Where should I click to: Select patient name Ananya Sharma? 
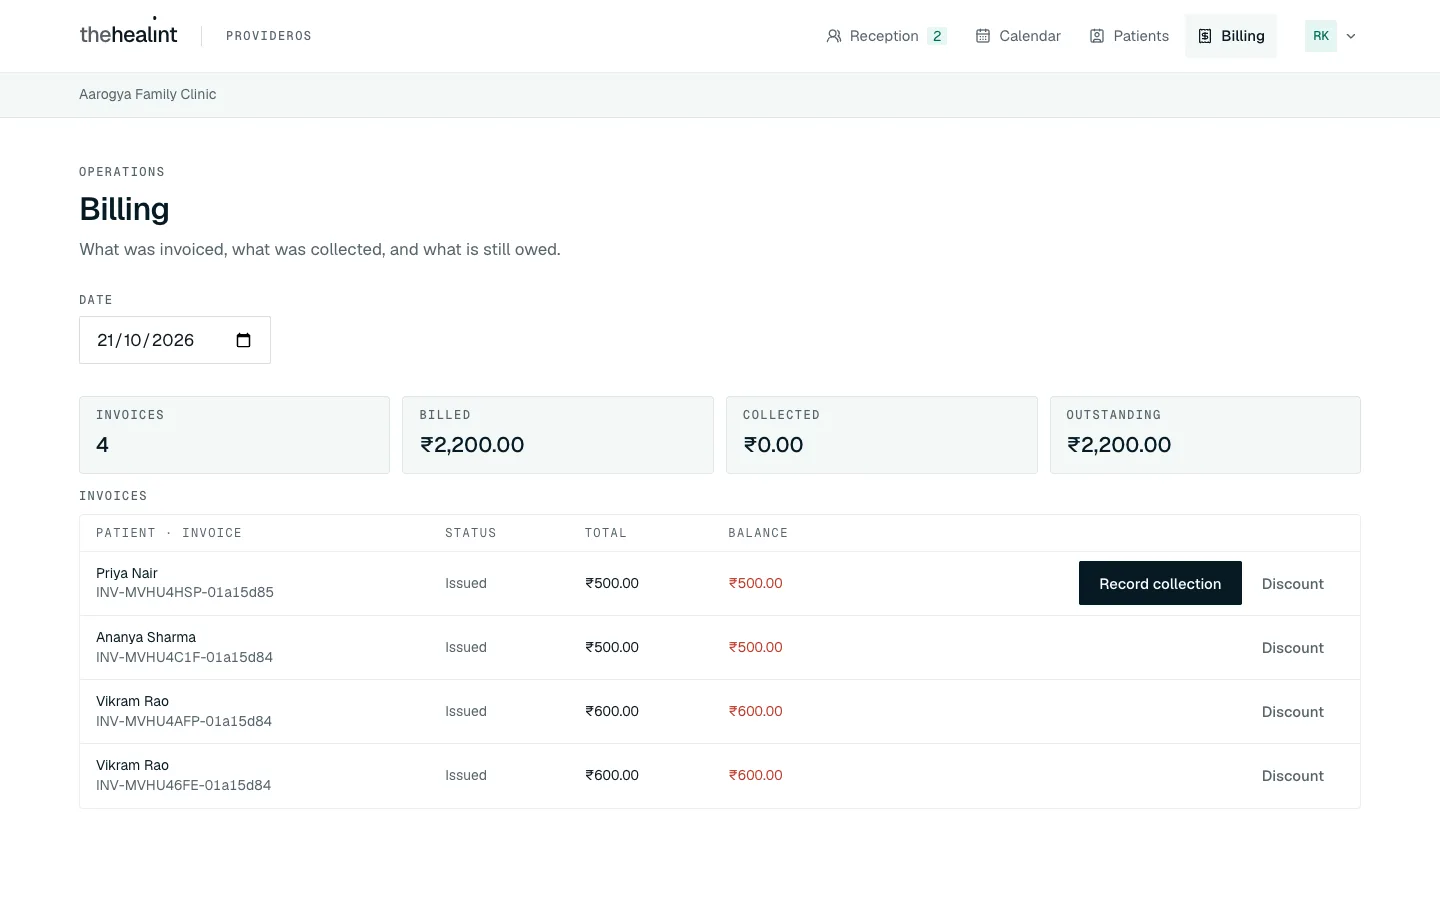[146, 637]
